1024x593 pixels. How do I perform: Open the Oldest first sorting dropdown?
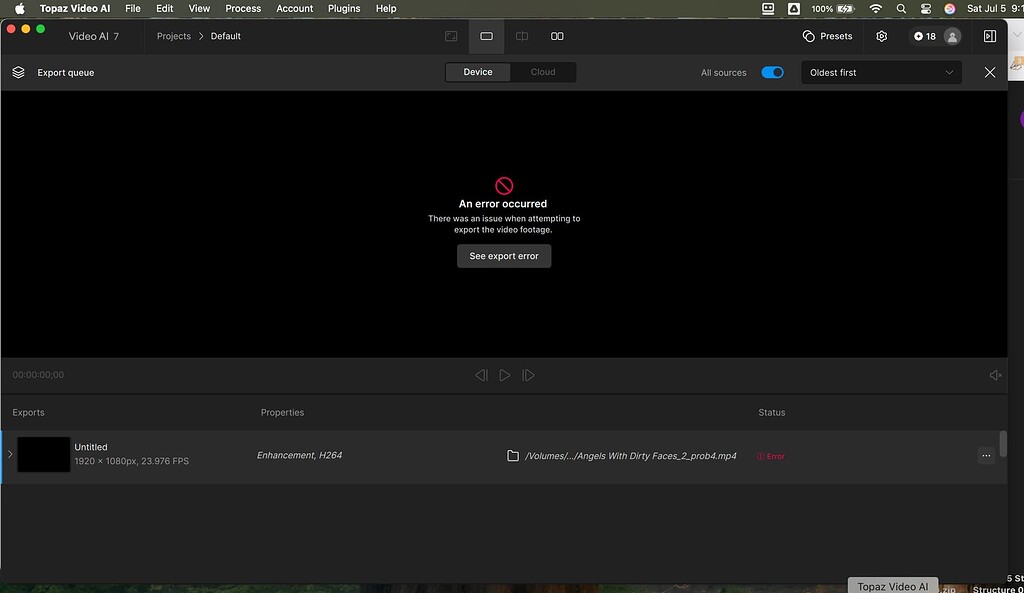pyautogui.click(x=881, y=72)
